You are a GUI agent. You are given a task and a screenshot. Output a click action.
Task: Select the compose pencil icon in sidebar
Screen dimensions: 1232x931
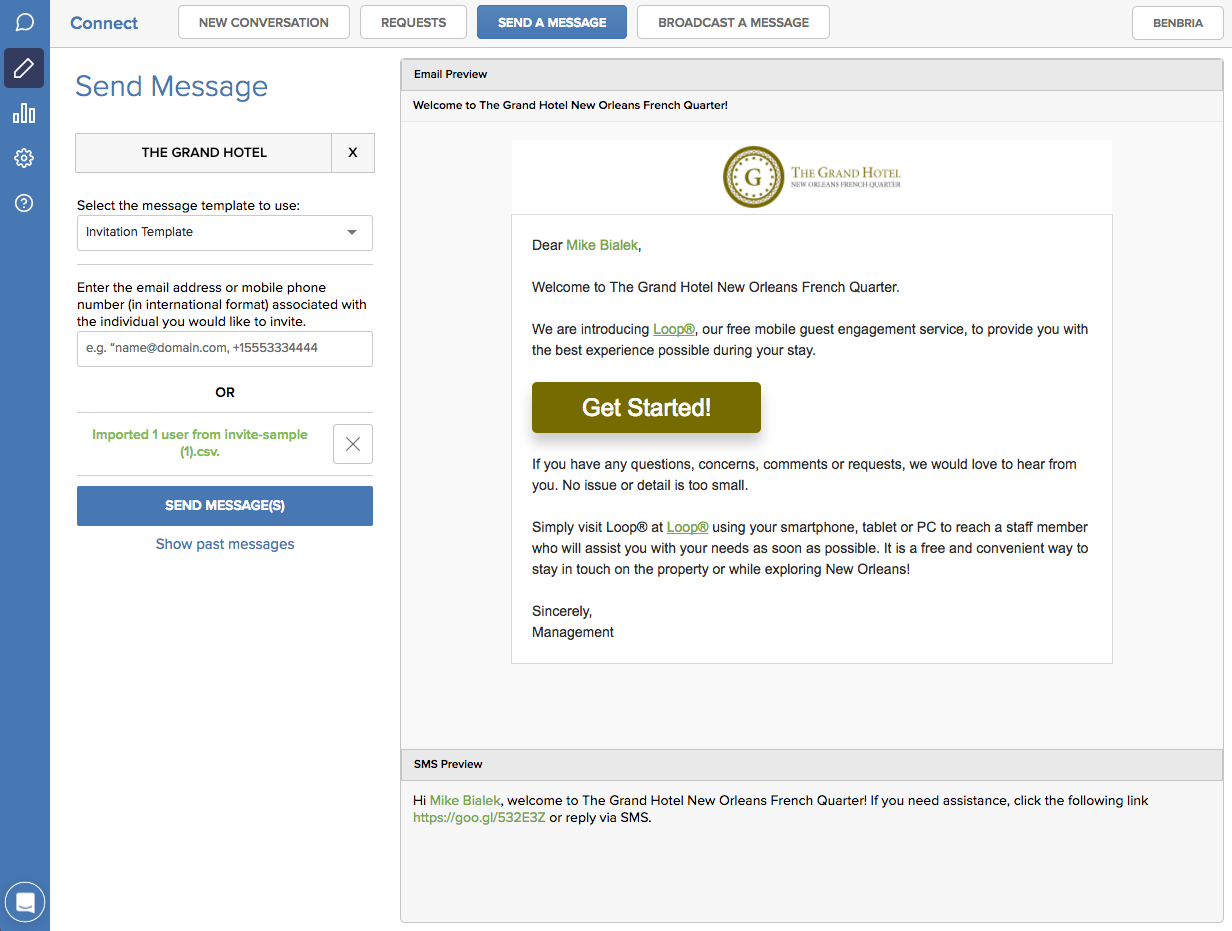24,69
